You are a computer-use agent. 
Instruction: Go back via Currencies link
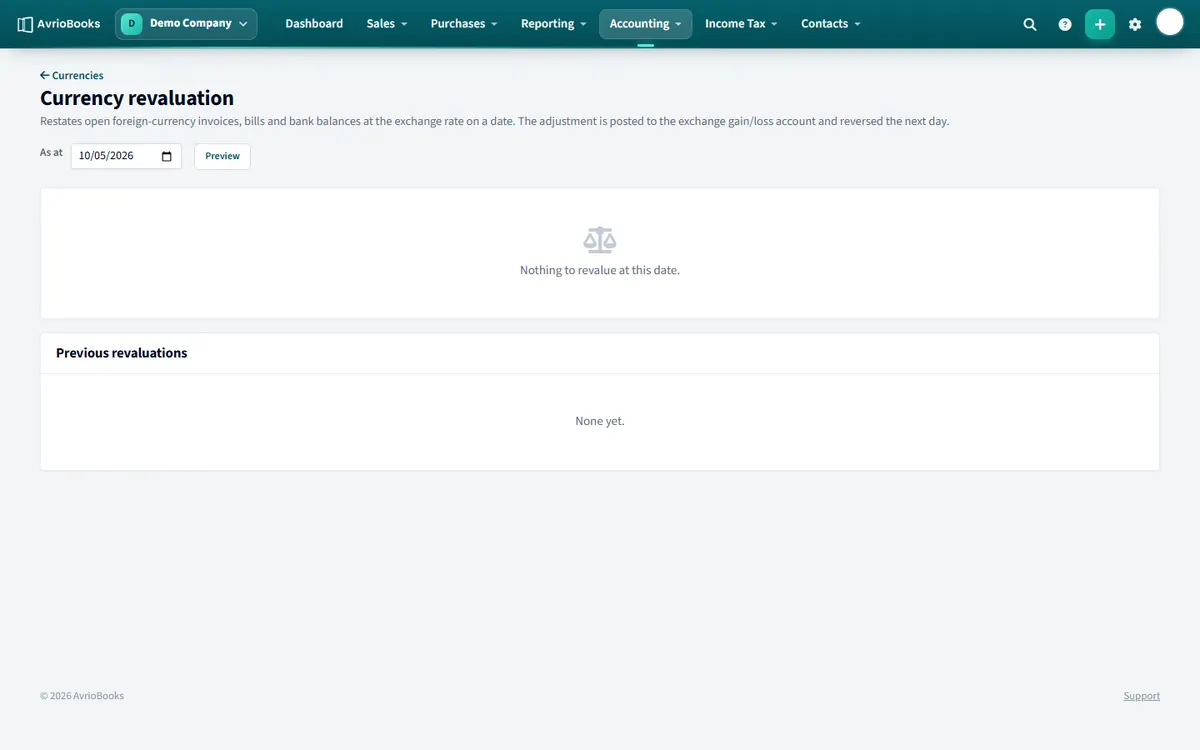click(x=72, y=75)
